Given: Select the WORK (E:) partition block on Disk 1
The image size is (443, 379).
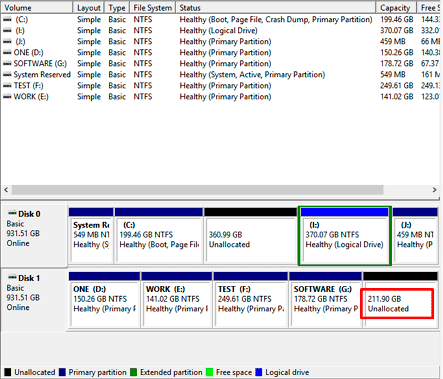Looking at the screenshot, I should click(x=177, y=300).
